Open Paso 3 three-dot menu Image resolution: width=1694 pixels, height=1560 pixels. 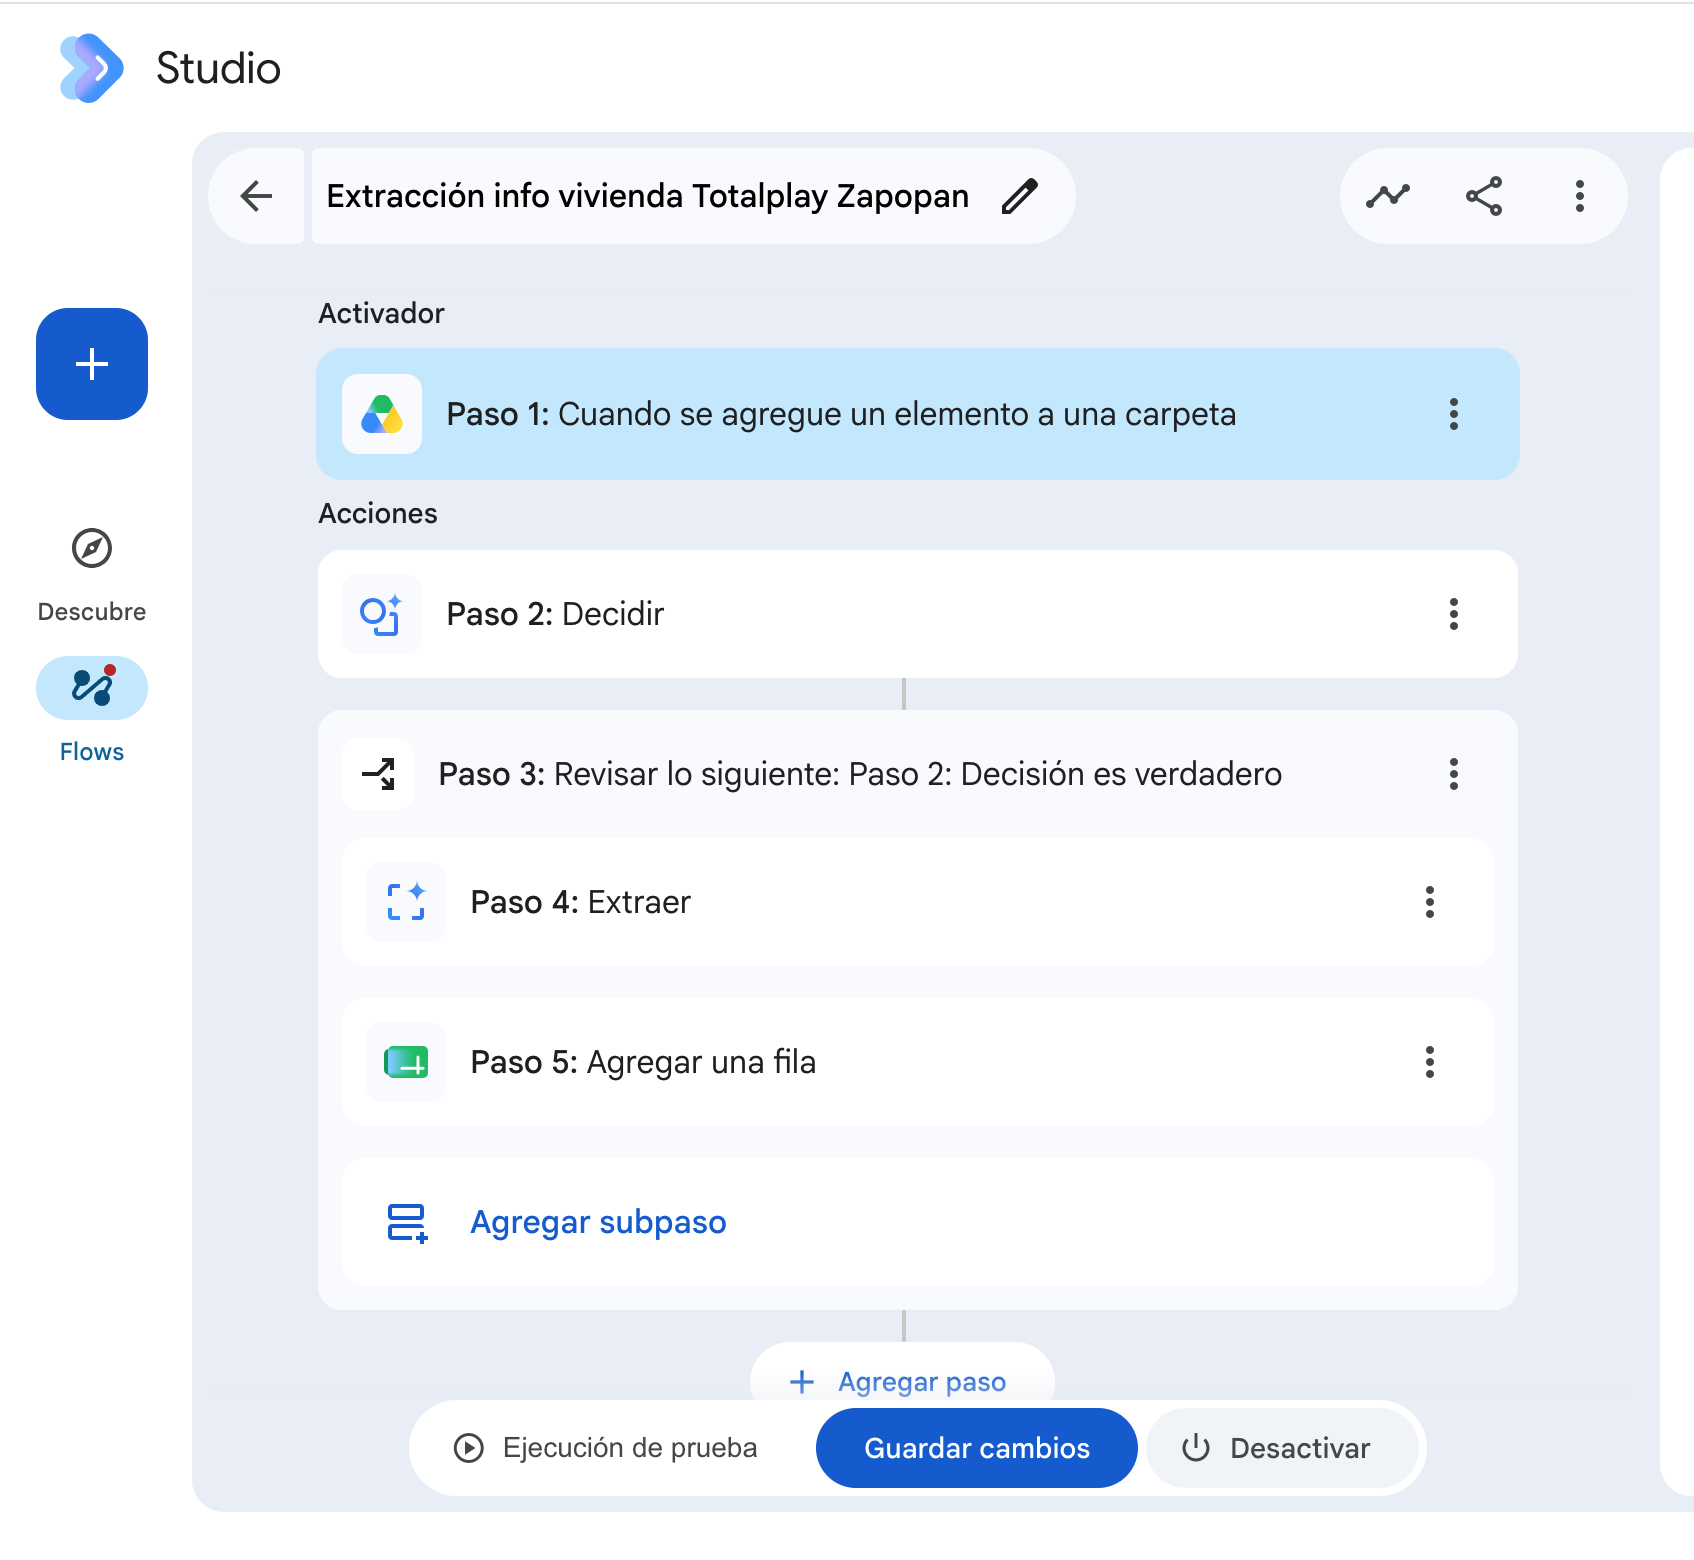point(1454,774)
